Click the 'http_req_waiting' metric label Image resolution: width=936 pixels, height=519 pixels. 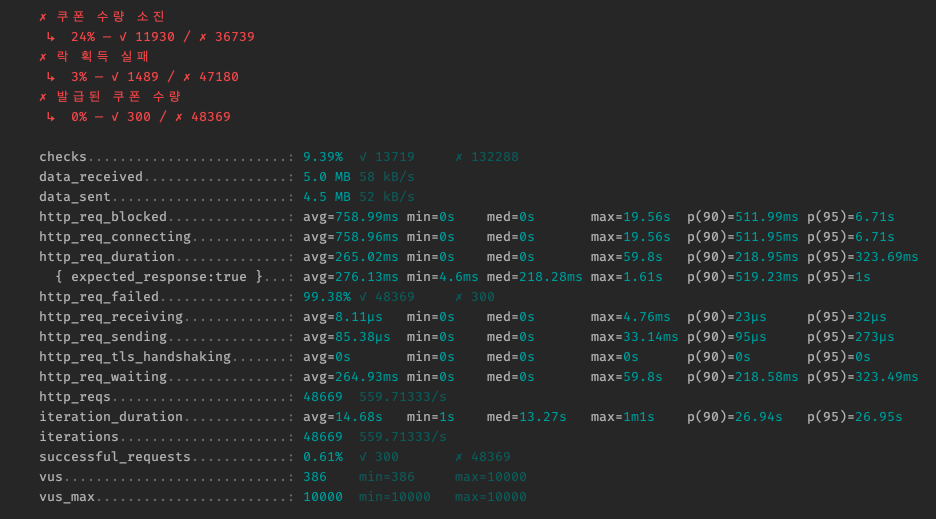click(103, 377)
